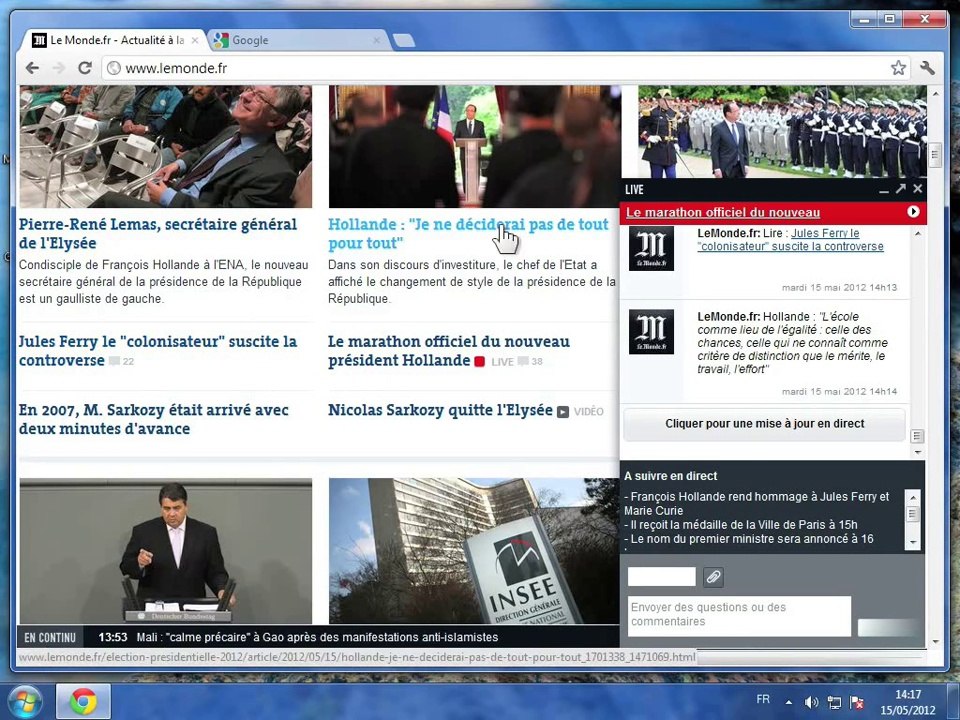Click the video icon next to VIDÉO label
Image resolution: width=960 pixels, height=720 pixels.
[x=563, y=412]
